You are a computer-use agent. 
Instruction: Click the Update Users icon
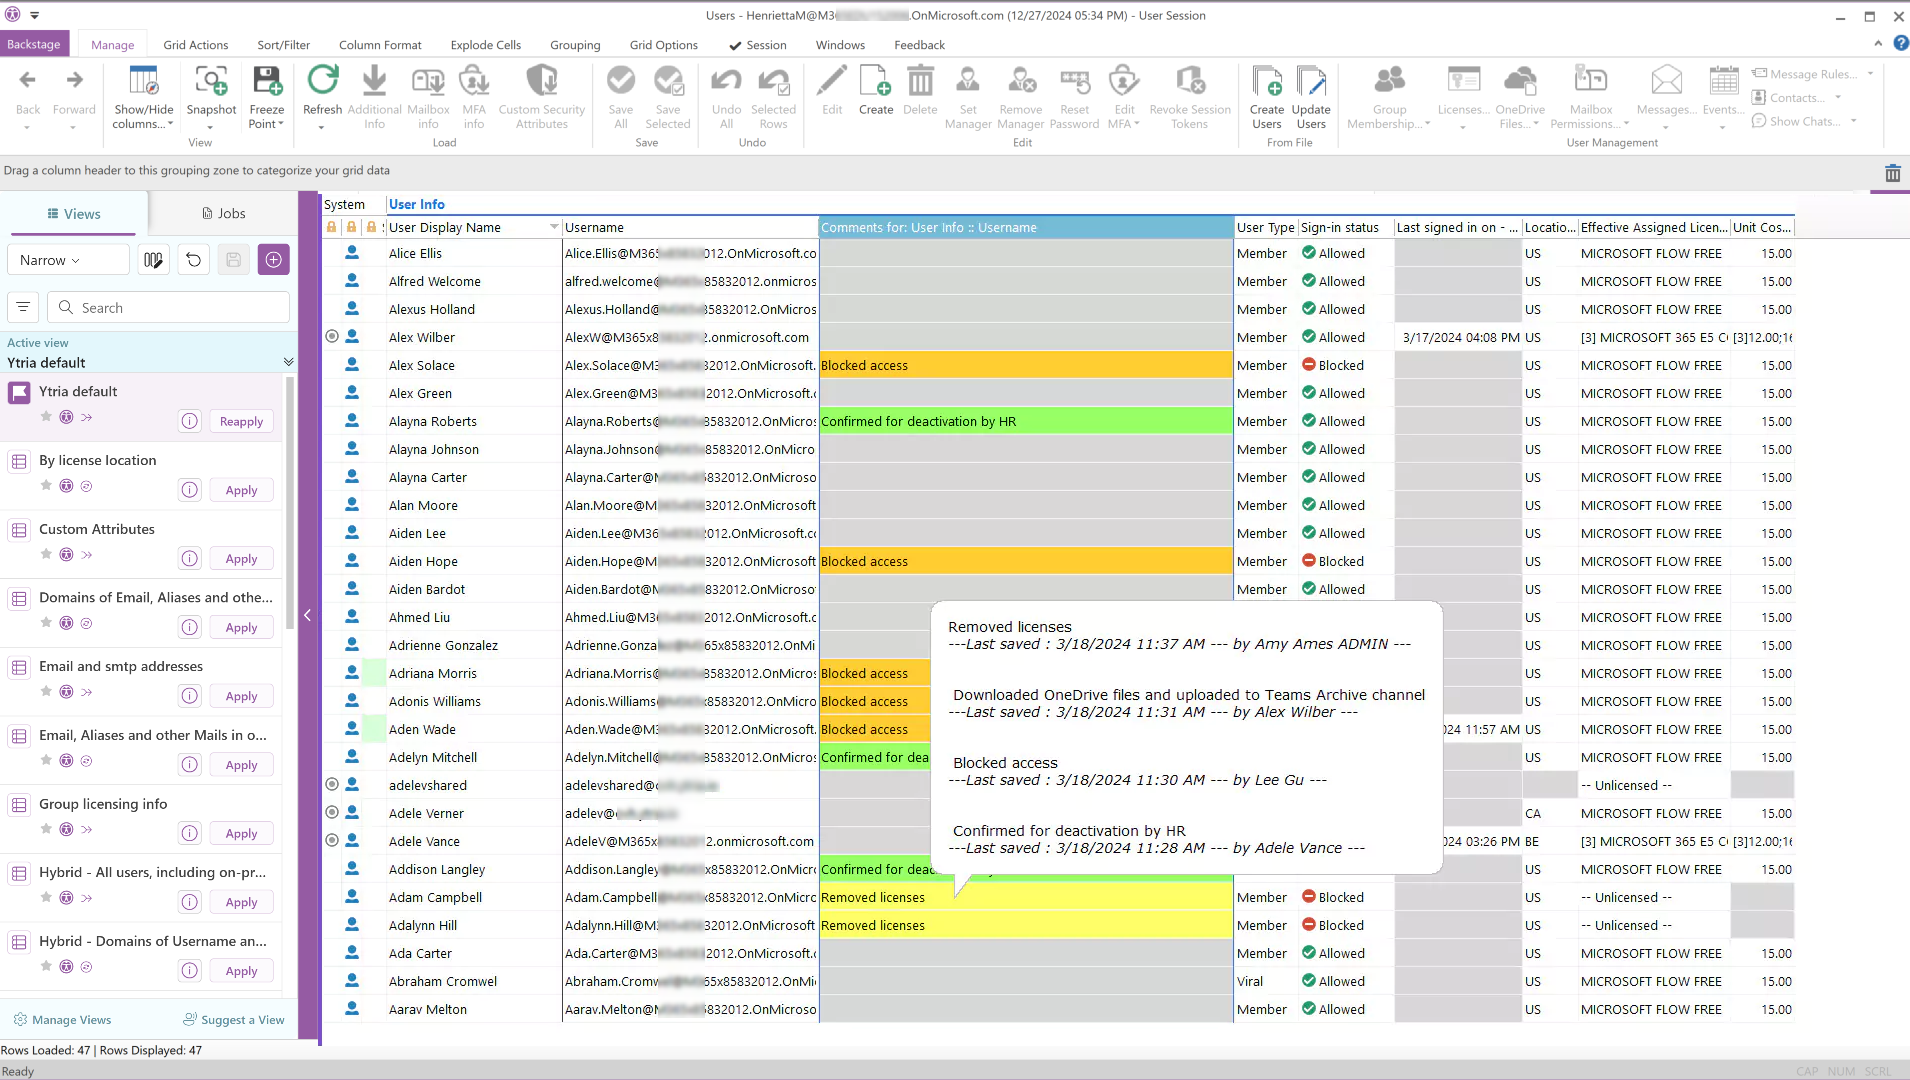pyautogui.click(x=1310, y=82)
